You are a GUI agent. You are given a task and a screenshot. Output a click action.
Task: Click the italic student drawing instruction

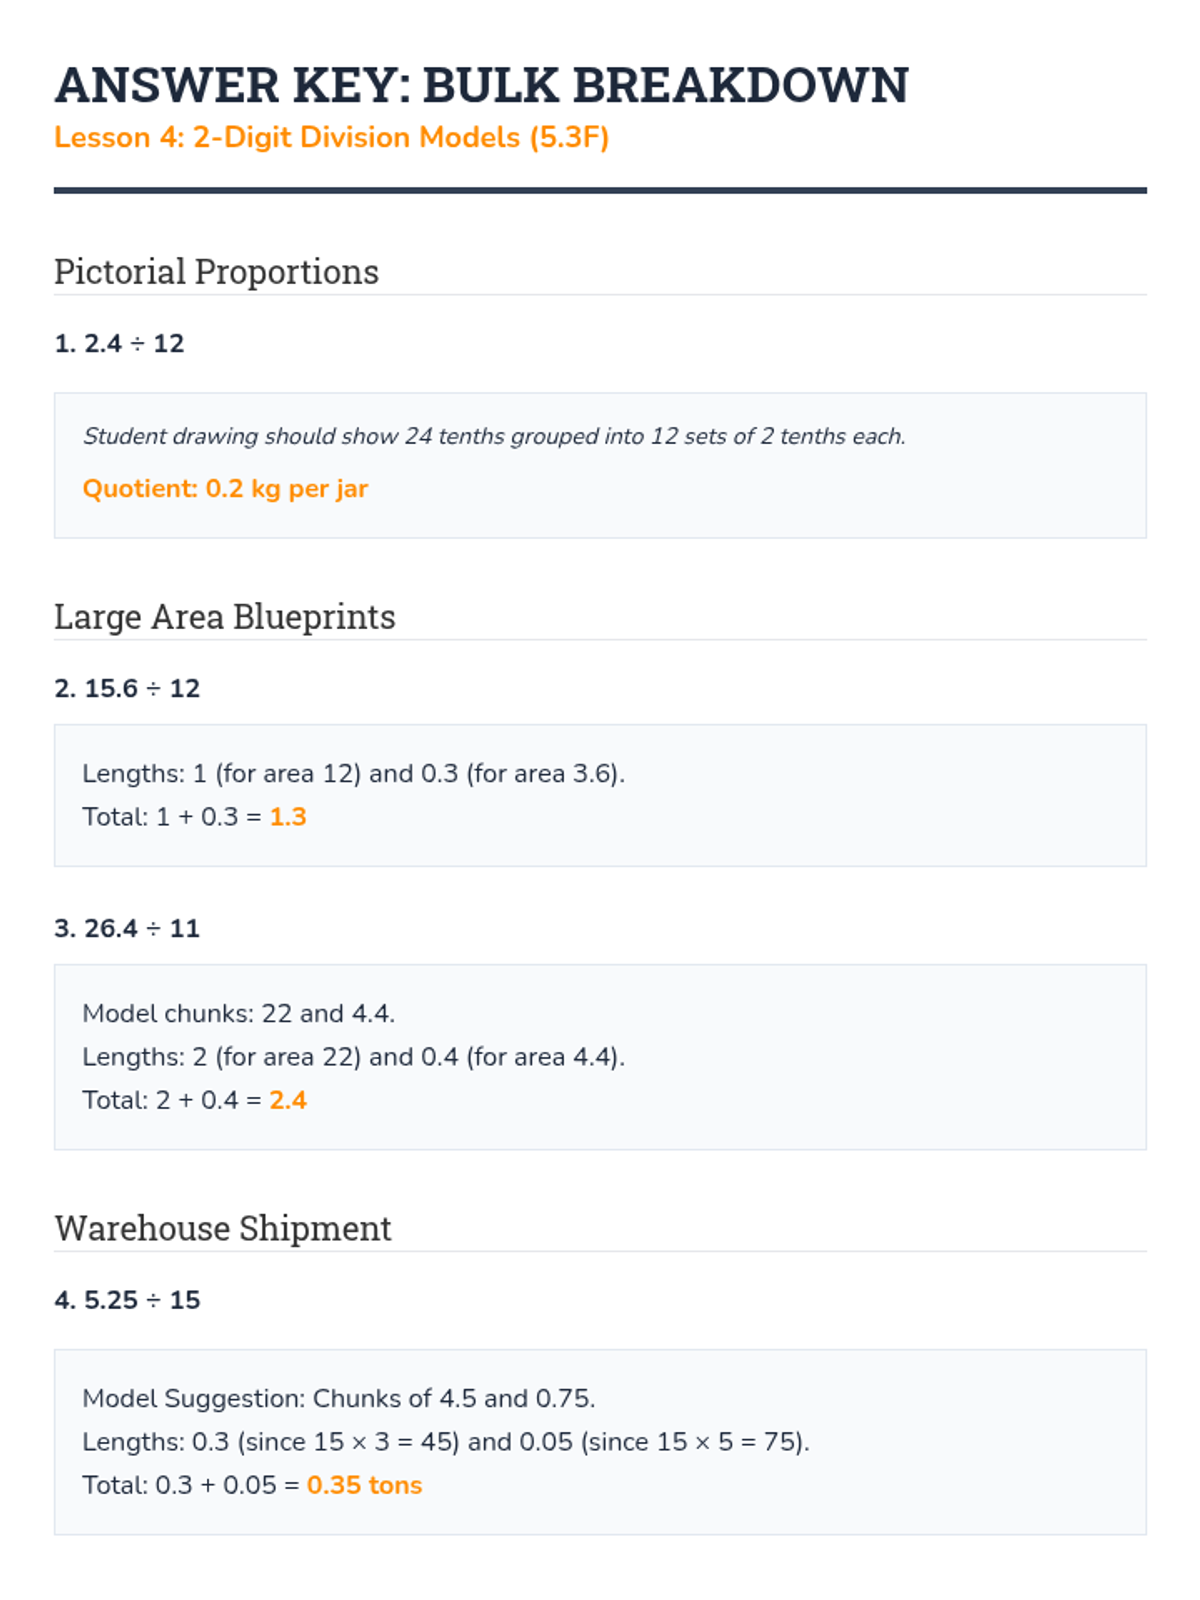click(494, 436)
